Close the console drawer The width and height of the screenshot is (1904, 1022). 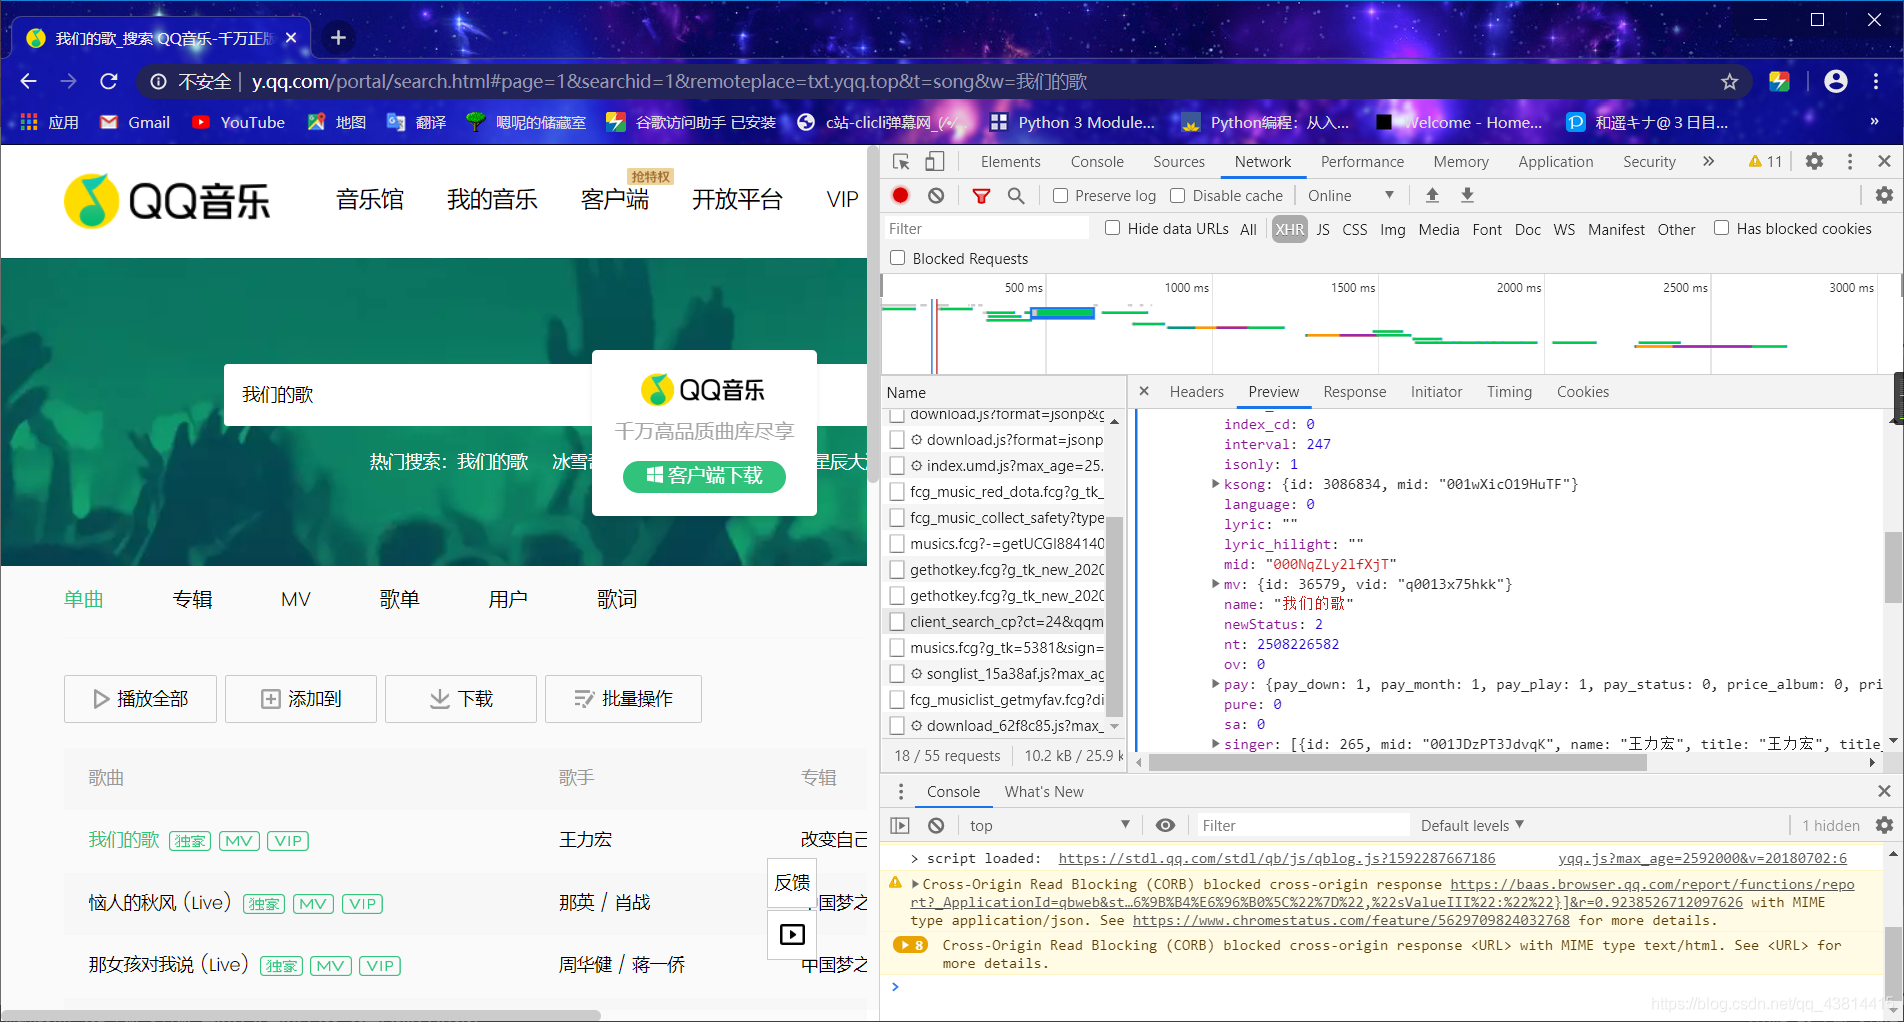coord(1884,792)
